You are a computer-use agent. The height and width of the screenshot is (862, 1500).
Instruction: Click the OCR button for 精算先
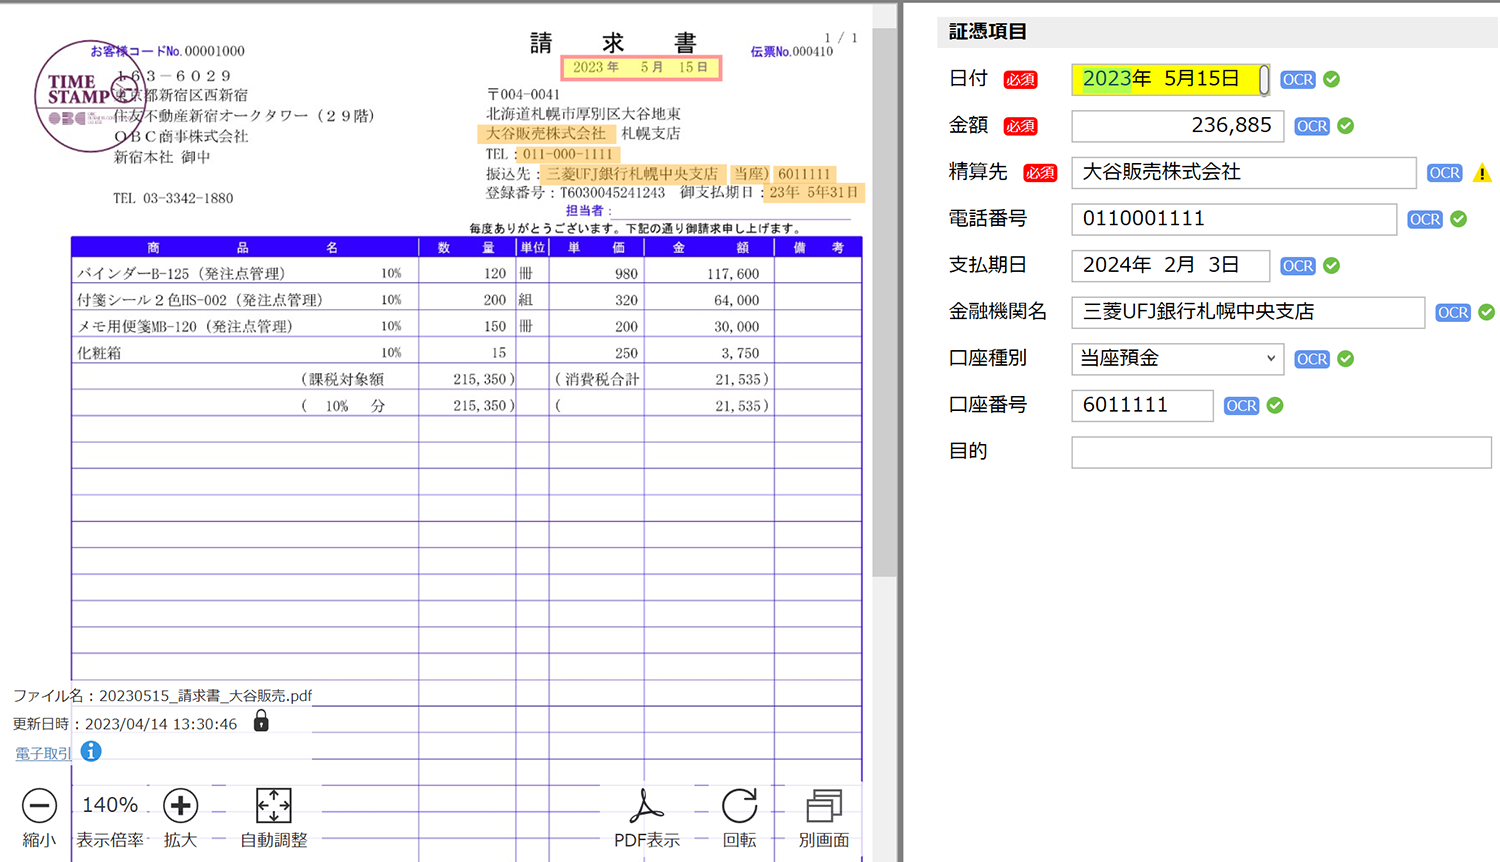point(1444,173)
